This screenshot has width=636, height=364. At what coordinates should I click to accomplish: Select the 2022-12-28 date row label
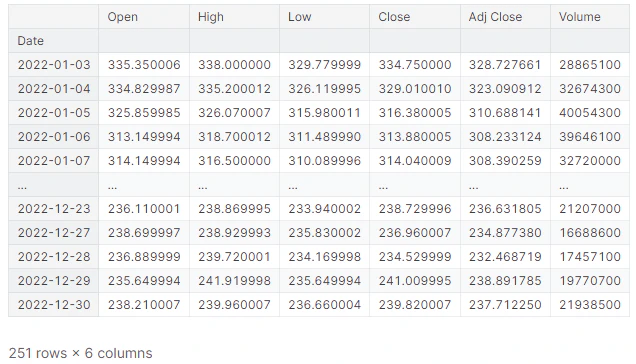point(54,256)
